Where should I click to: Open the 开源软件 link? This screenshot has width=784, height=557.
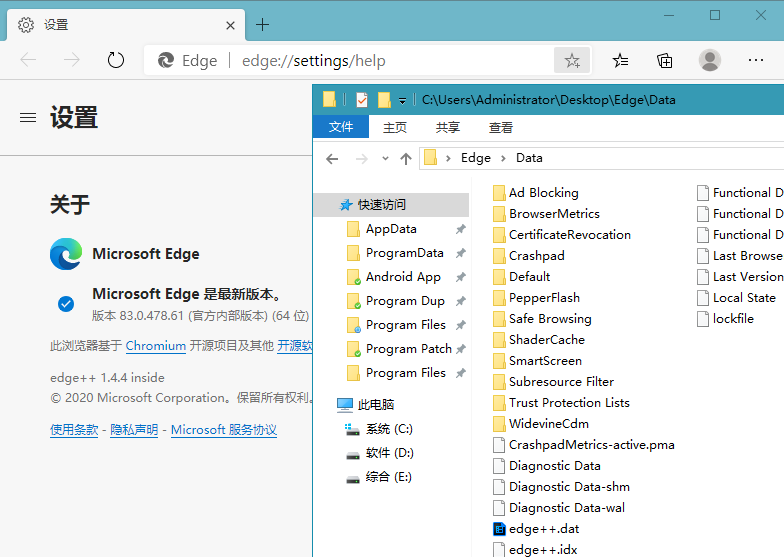[295, 346]
